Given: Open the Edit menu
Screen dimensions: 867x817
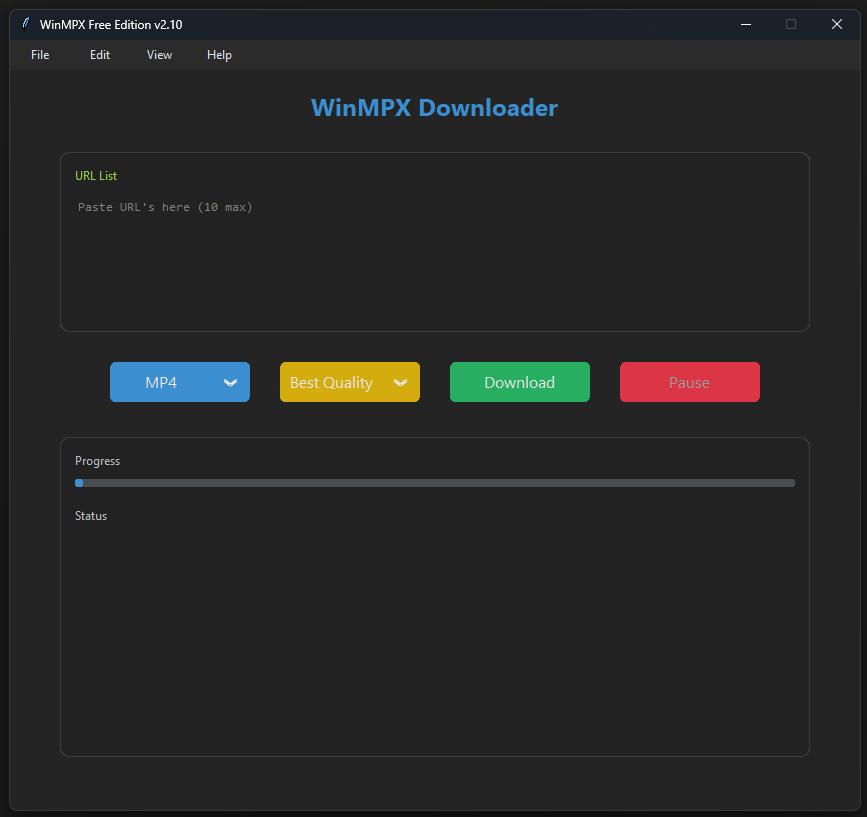Looking at the screenshot, I should click(x=99, y=55).
